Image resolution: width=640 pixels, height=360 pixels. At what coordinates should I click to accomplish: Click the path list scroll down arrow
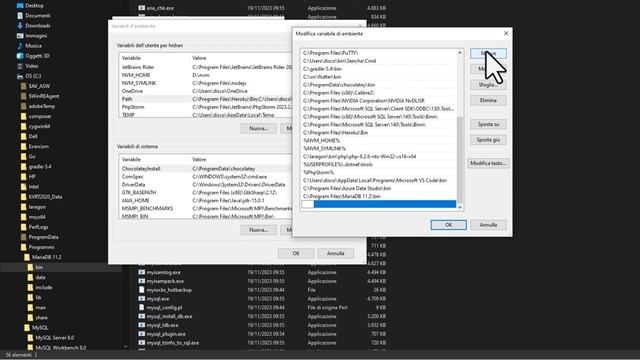point(460,207)
